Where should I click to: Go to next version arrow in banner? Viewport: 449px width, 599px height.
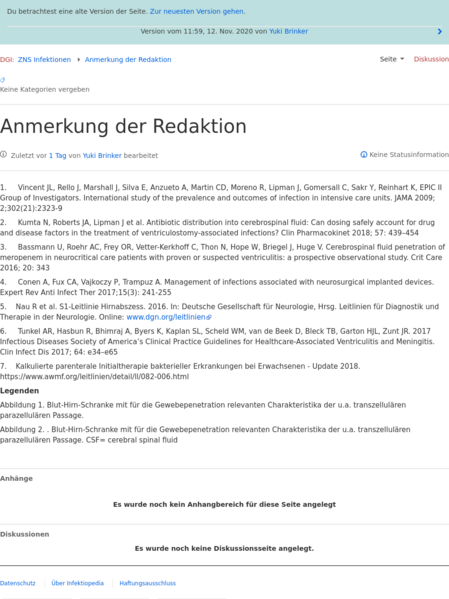[x=439, y=31]
